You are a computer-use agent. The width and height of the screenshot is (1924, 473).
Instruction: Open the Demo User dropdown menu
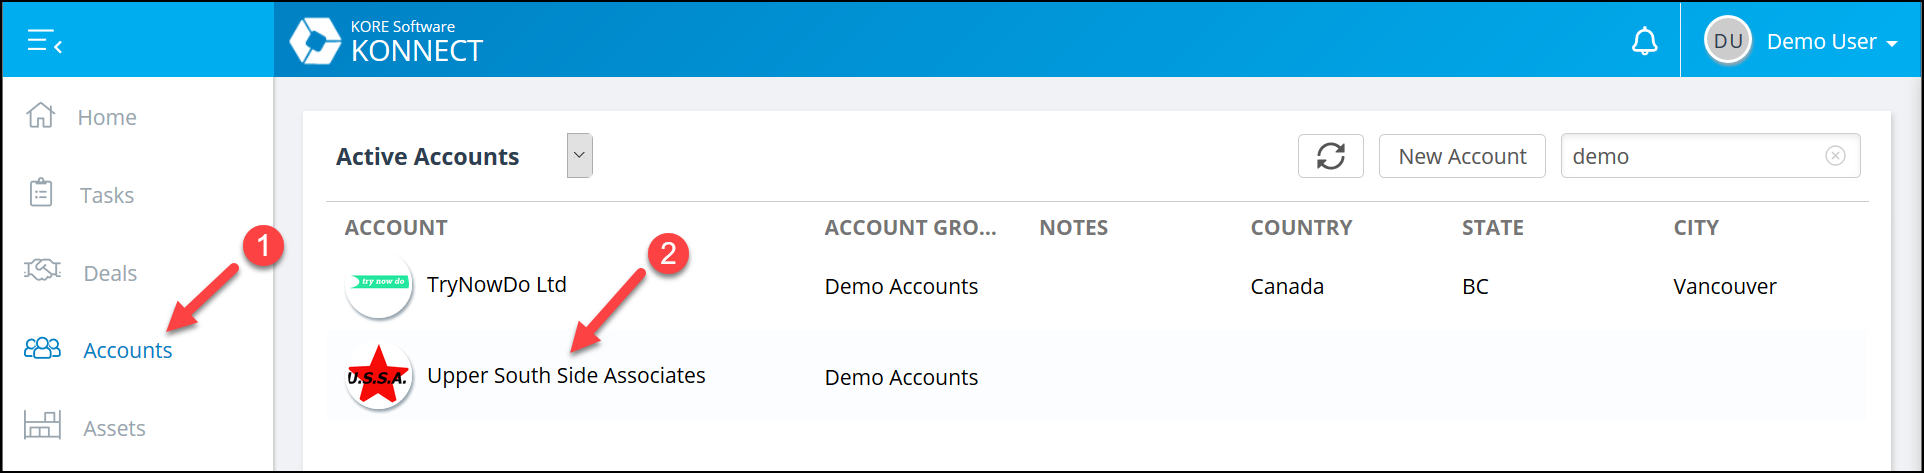1832,42
